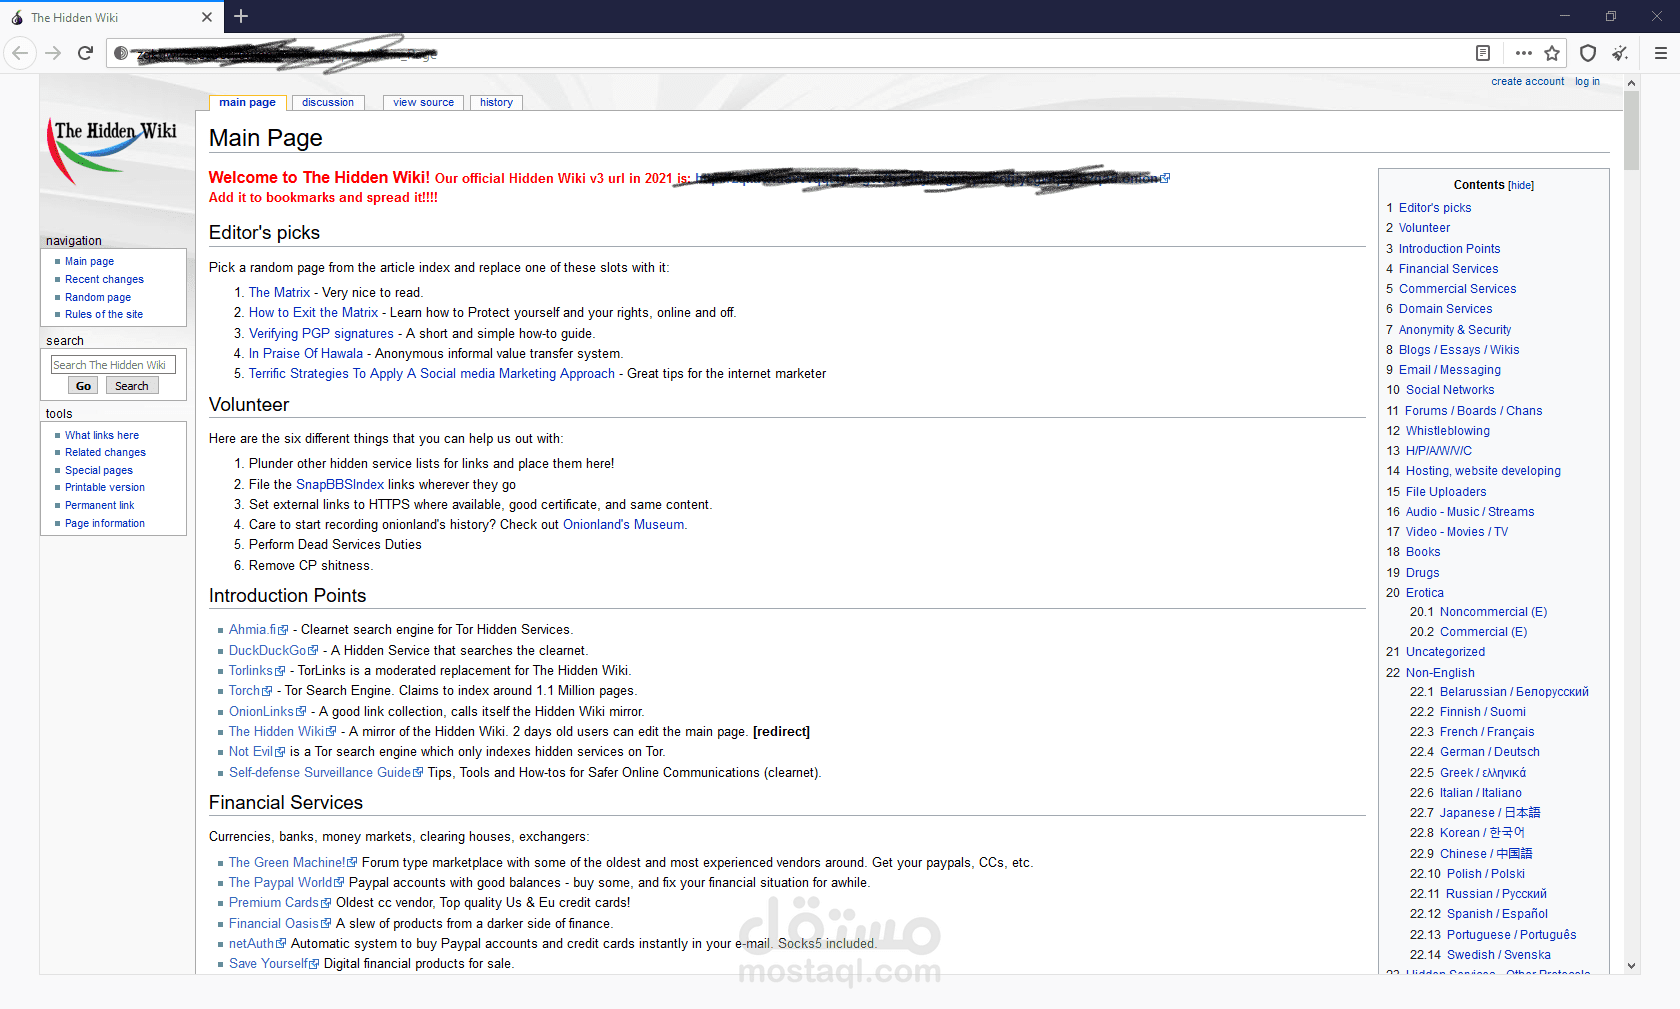Jump to Social Networks in Contents
This screenshot has height=1009, width=1680.
[1450, 390]
